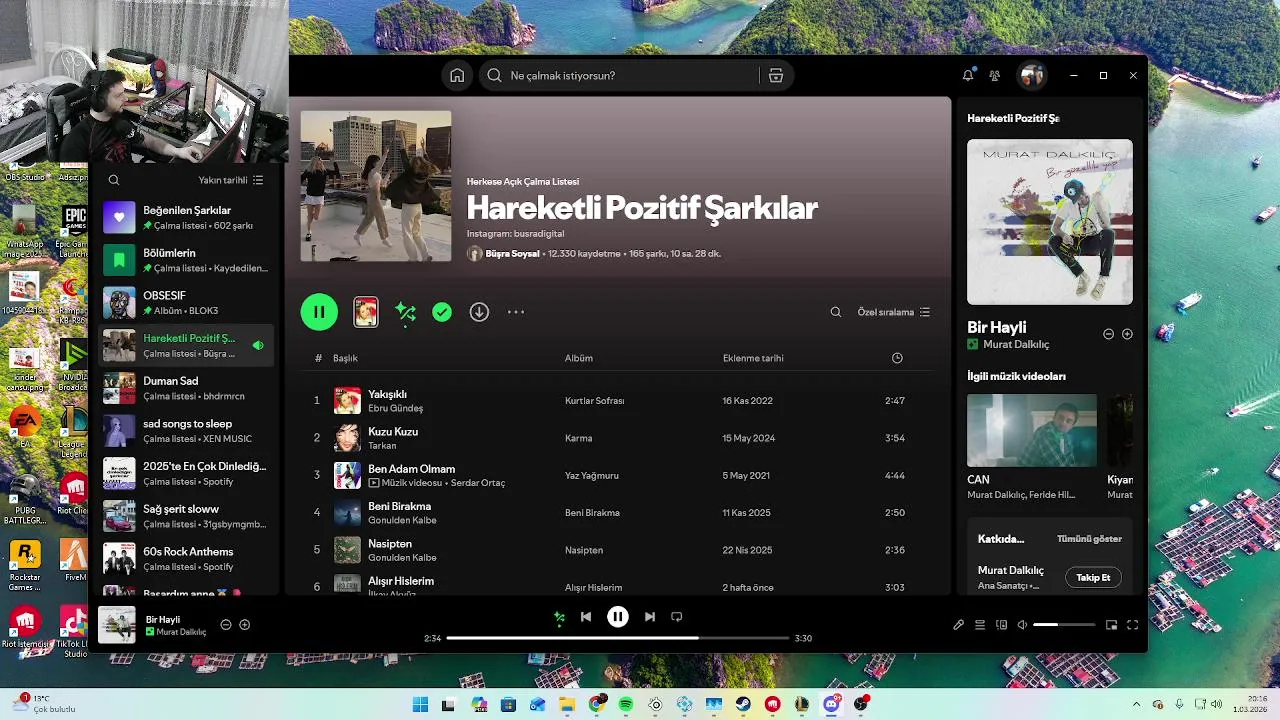This screenshot has width=1280, height=720.
Task: Open the 'Duman Sad' playlist
Action: point(188,388)
